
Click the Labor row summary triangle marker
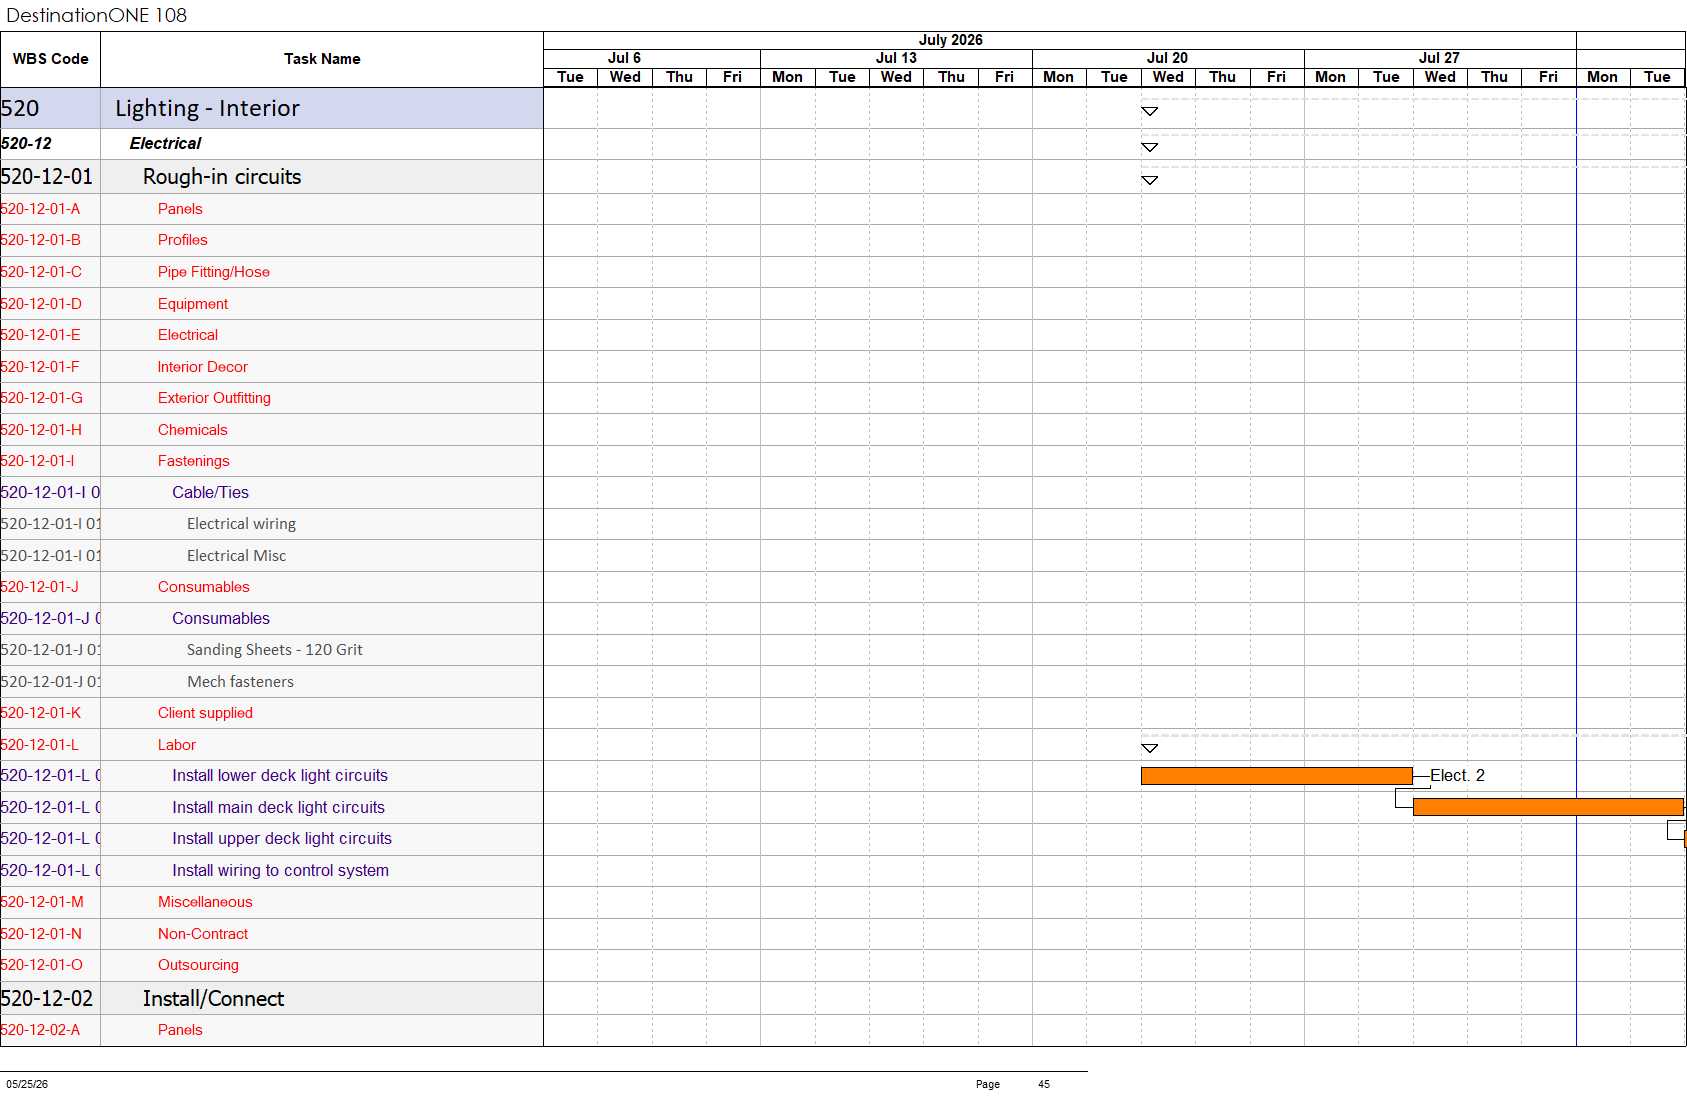point(1150,748)
